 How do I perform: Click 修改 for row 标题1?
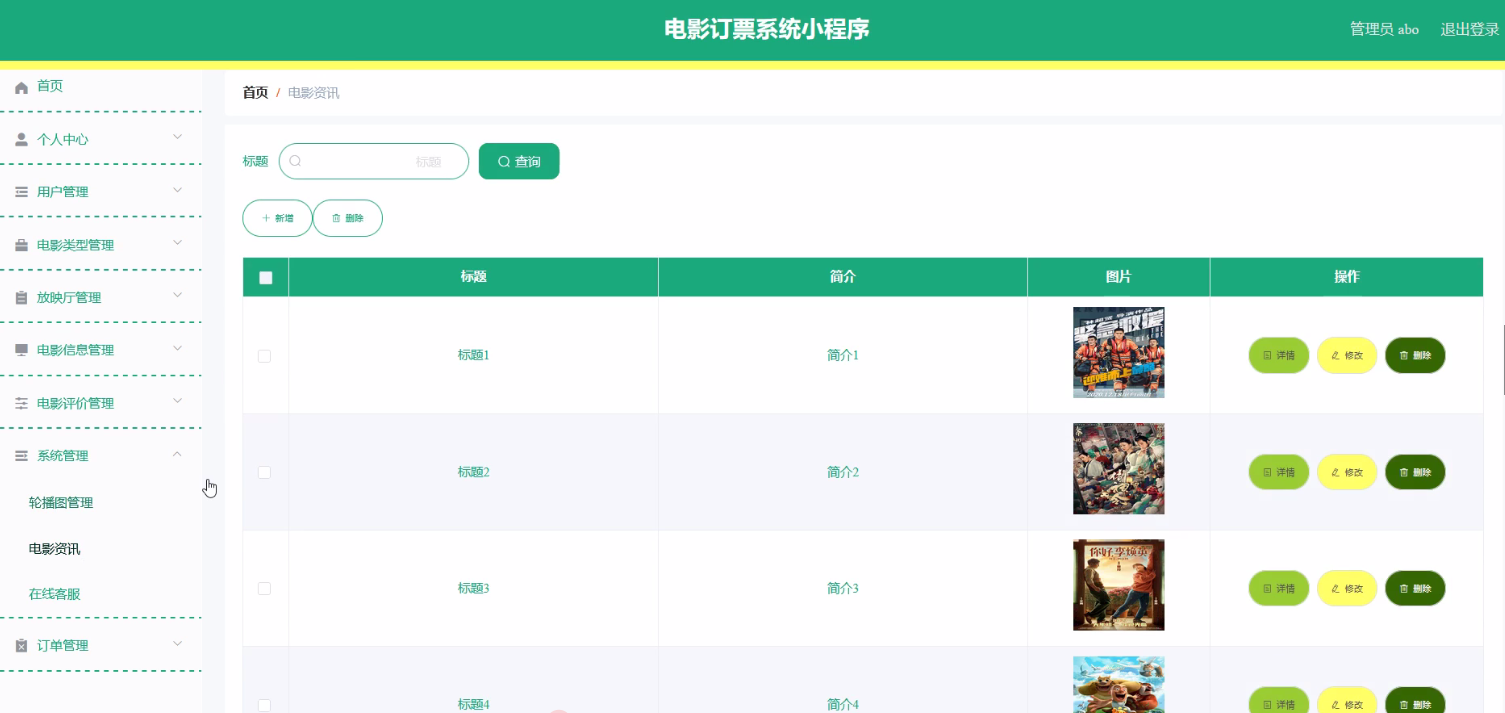[1347, 355]
